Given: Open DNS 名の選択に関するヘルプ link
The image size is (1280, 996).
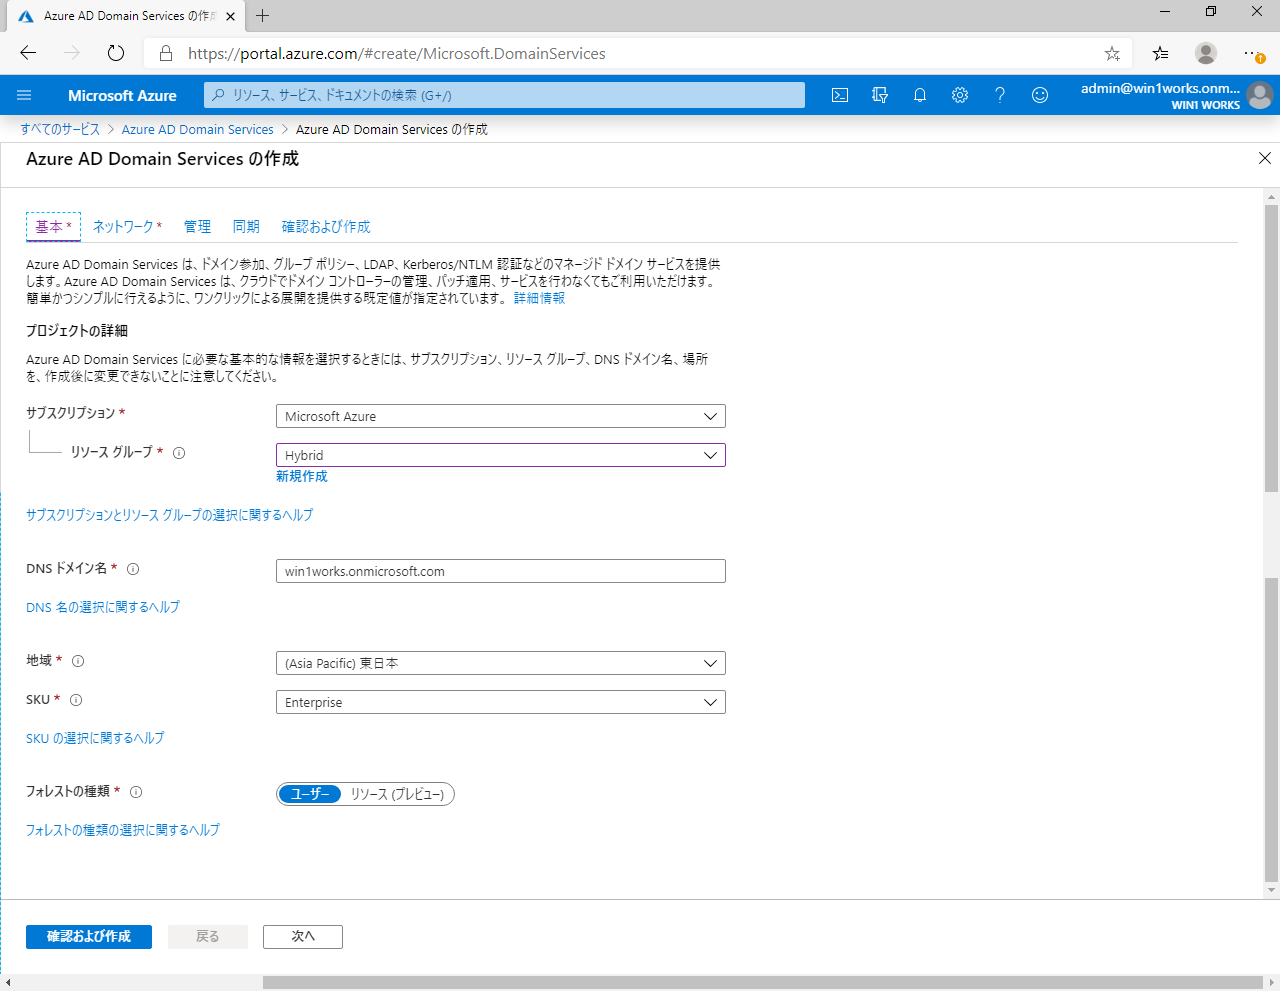Looking at the screenshot, I should click(103, 607).
